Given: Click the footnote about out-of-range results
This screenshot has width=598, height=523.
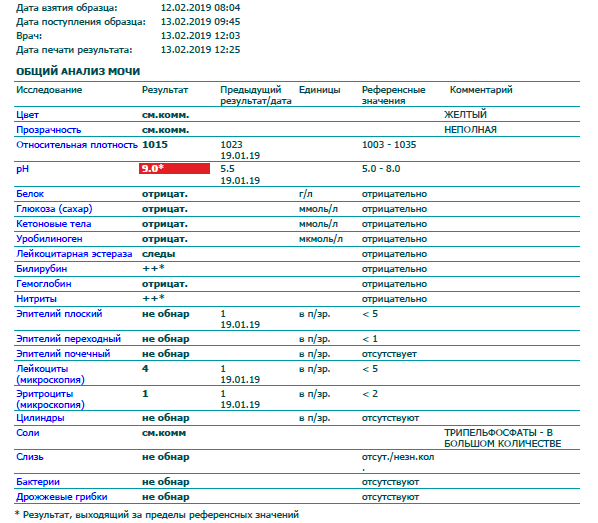Looking at the screenshot, I should coord(157,515).
